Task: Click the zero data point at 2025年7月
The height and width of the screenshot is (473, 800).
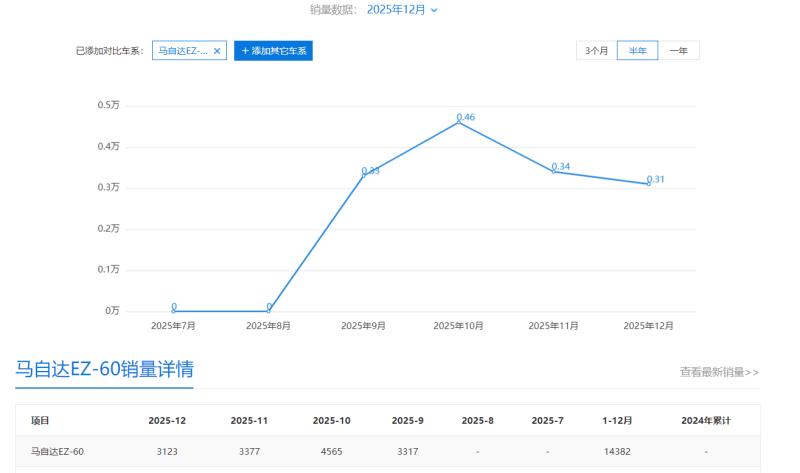Action: pos(174,311)
